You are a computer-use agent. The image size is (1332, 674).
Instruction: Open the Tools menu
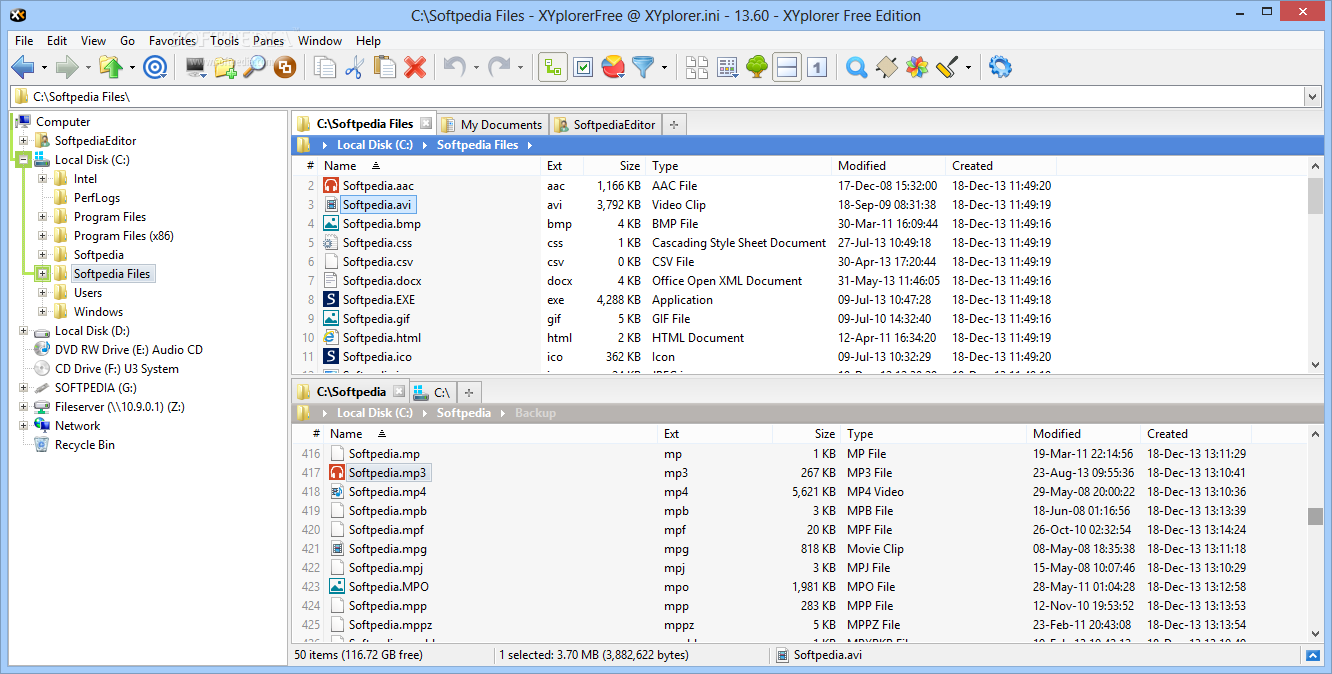(224, 41)
